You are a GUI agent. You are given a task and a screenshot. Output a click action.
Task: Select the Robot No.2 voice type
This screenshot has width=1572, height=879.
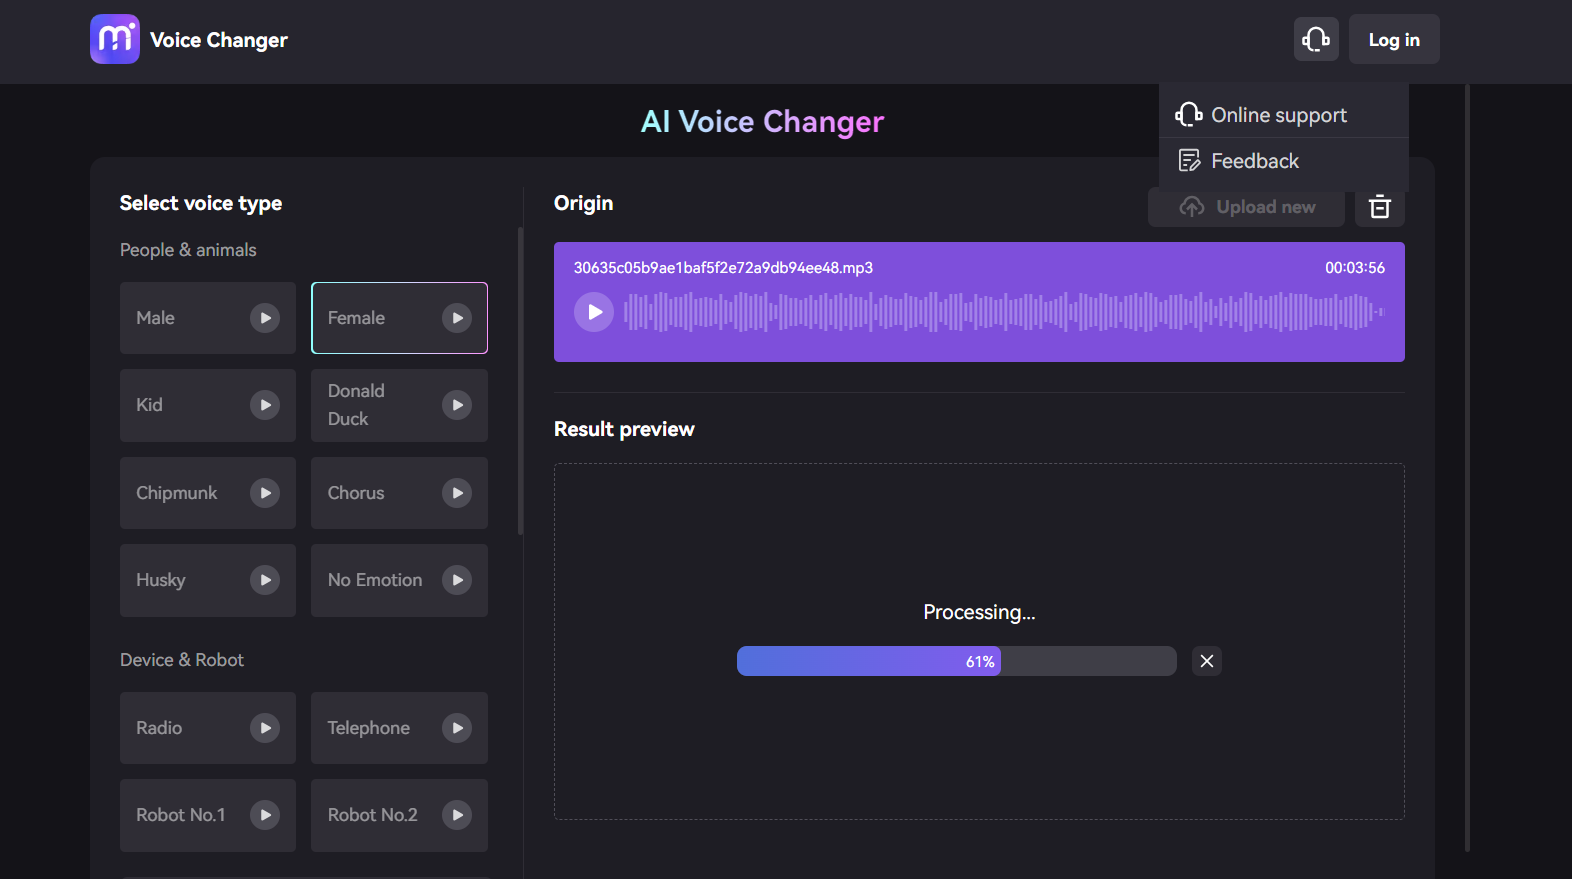(x=399, y=815)
